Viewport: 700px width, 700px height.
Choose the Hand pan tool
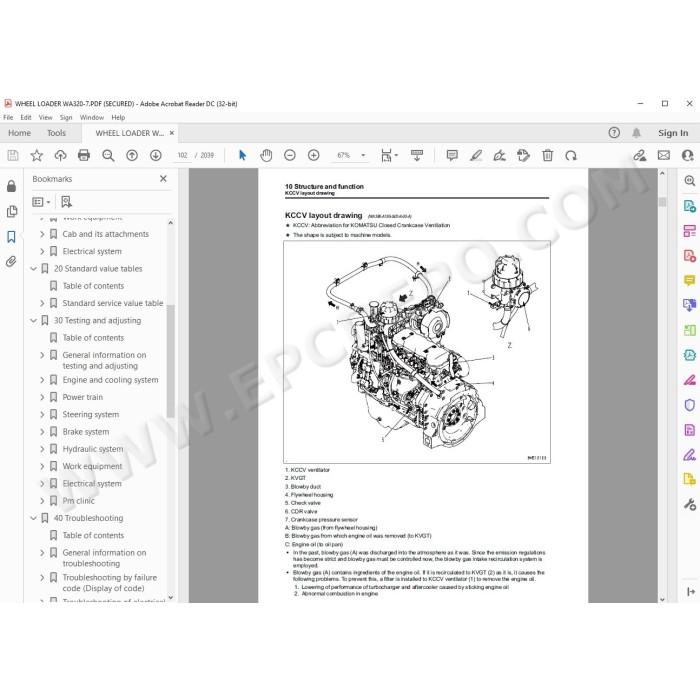point(266,155)
